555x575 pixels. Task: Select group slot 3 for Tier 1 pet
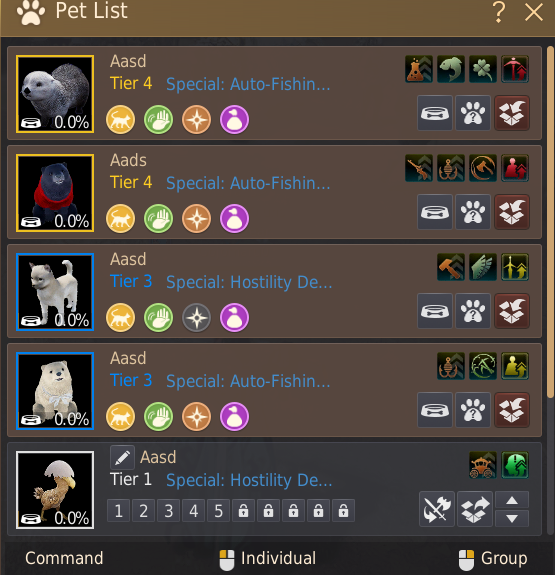(x=168, y=510)
